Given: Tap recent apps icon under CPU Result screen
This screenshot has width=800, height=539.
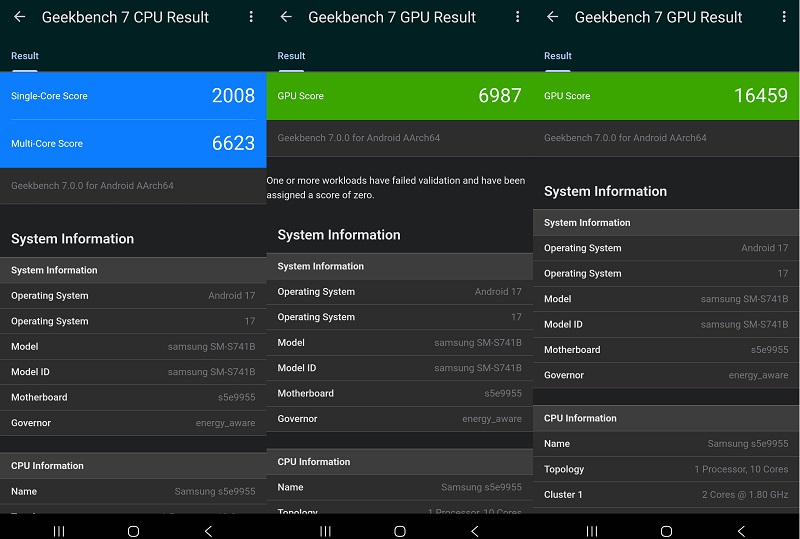Looking at the screenshot, I should pyautogui.click(x=59, y=531).
